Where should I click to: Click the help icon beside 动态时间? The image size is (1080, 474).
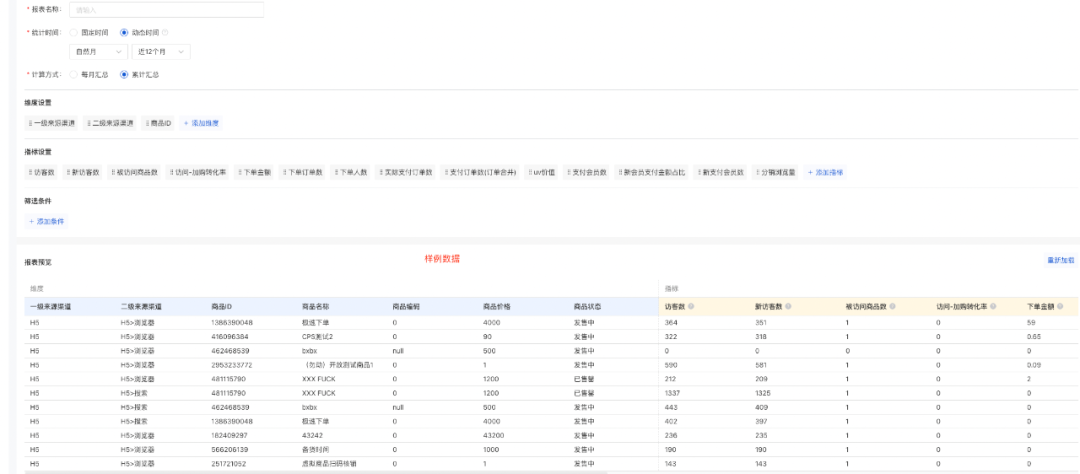pyautogui.click(x=165, y=32)
